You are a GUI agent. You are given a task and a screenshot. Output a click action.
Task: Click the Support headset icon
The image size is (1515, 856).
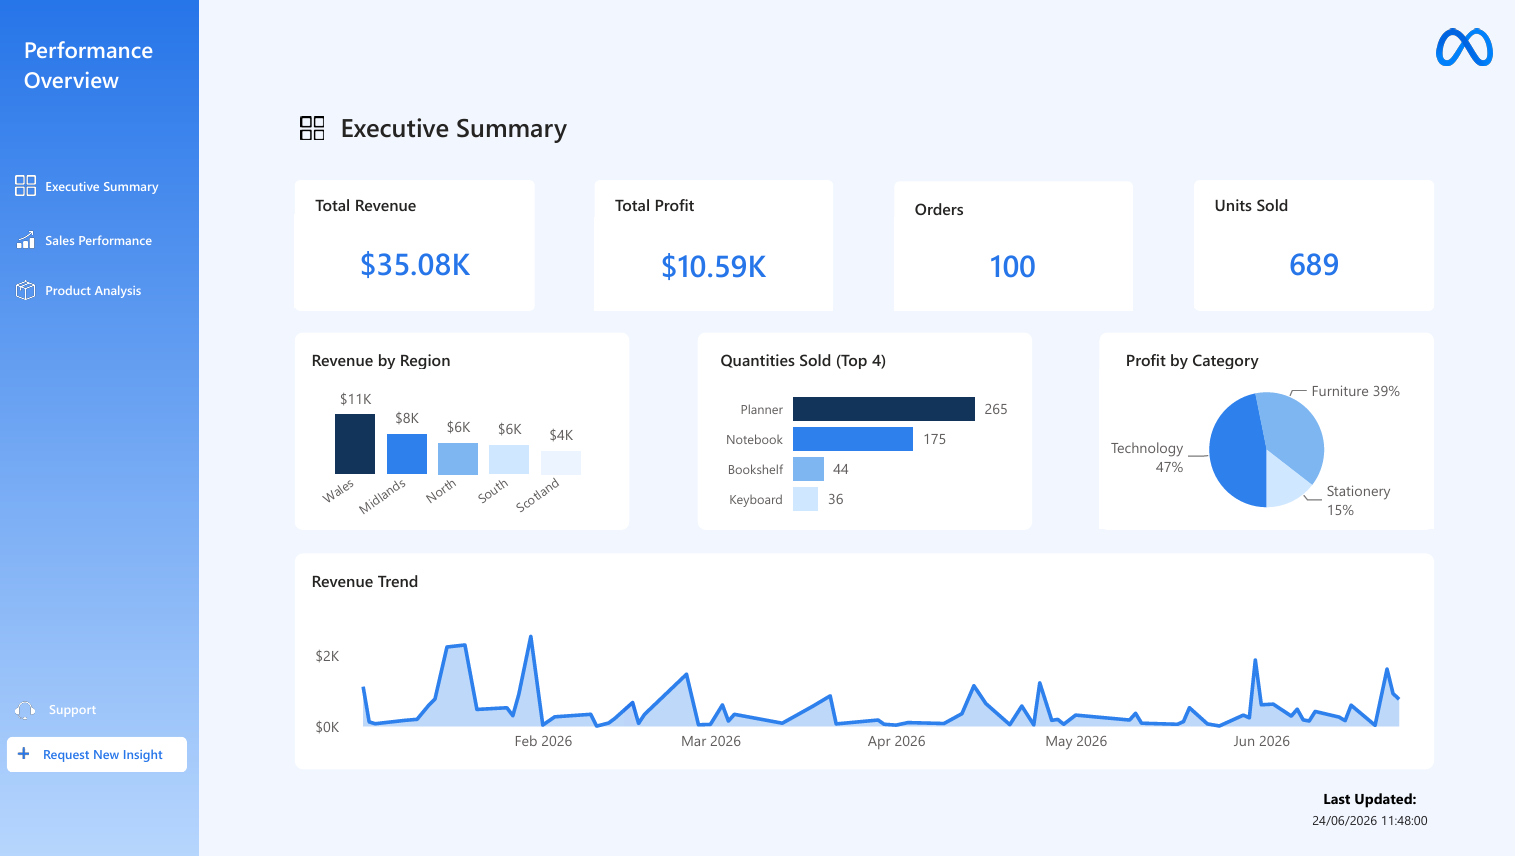pyautogui.click(x=25, y=710)
